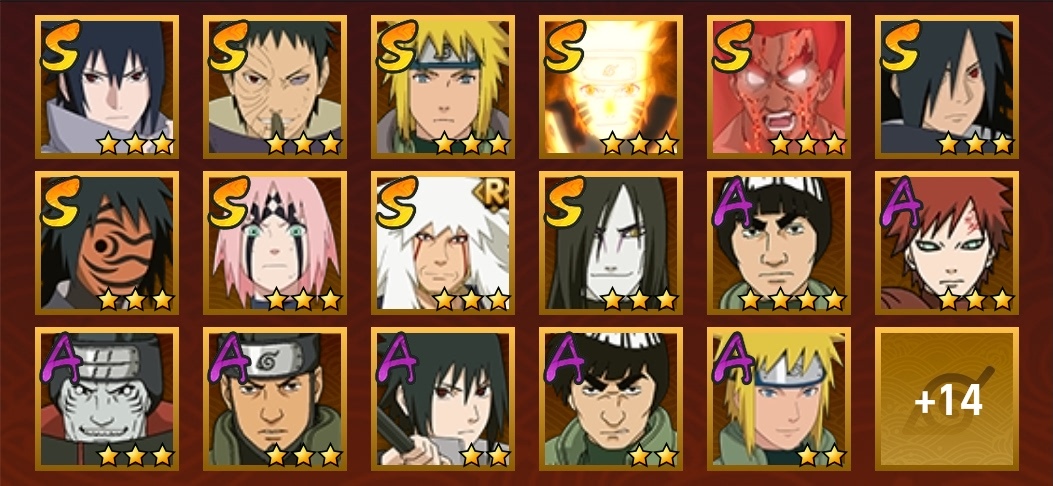Choose the A-rank blond ninja with two stars

pos(778,399)
